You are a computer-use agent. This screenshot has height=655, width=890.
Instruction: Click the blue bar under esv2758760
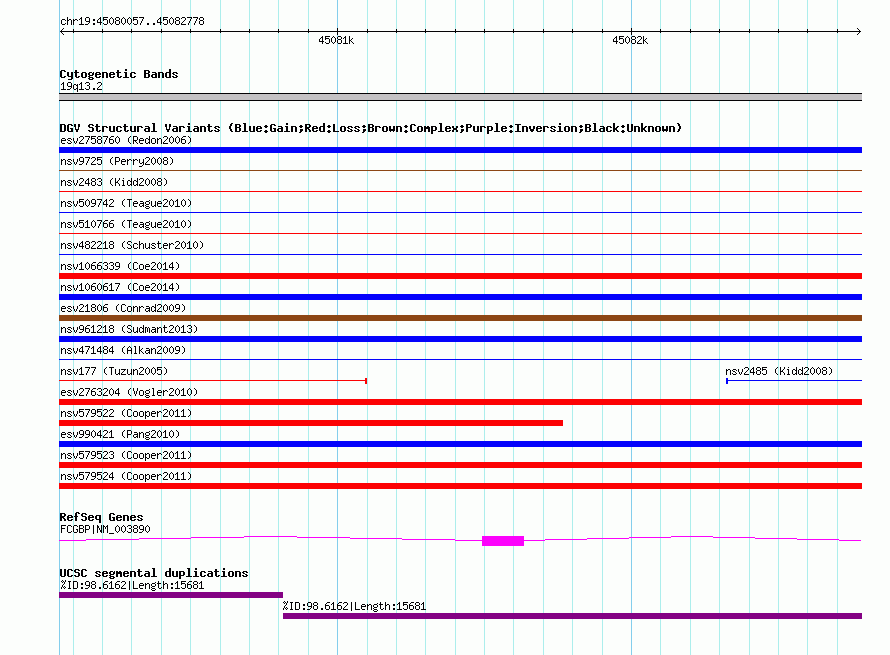click(460, 150)
